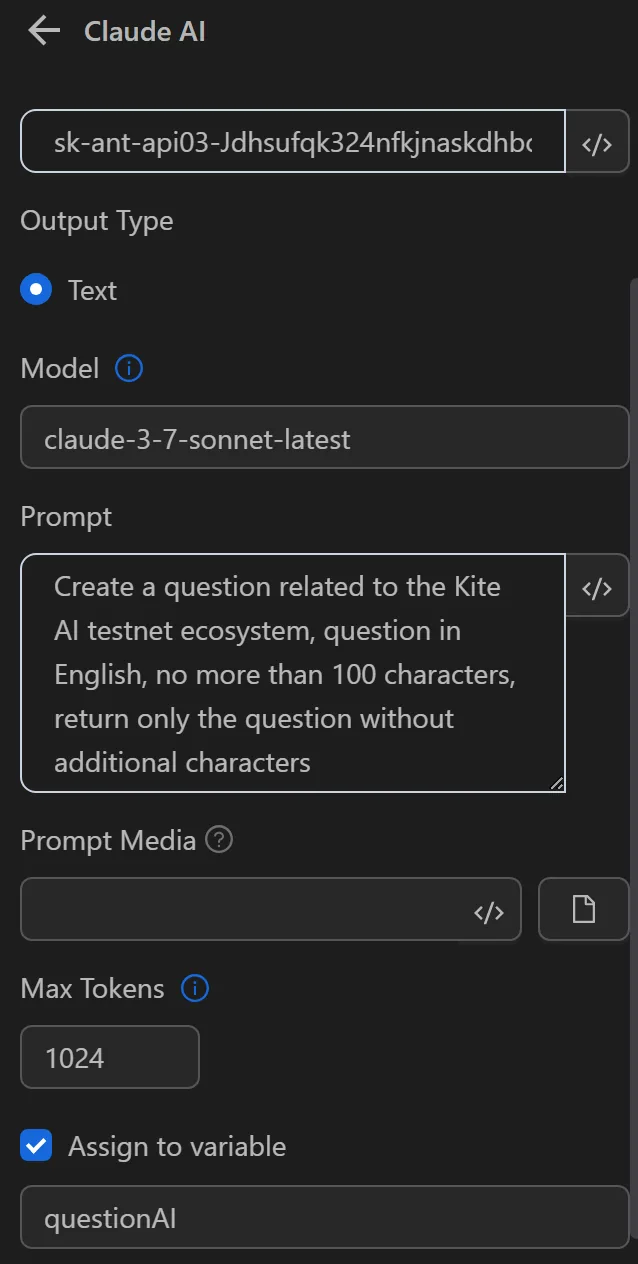This screenshot has height=1264, width=638.
Task: Open the claude-3-7-sonnet-latest model selector
Action: 324,437
